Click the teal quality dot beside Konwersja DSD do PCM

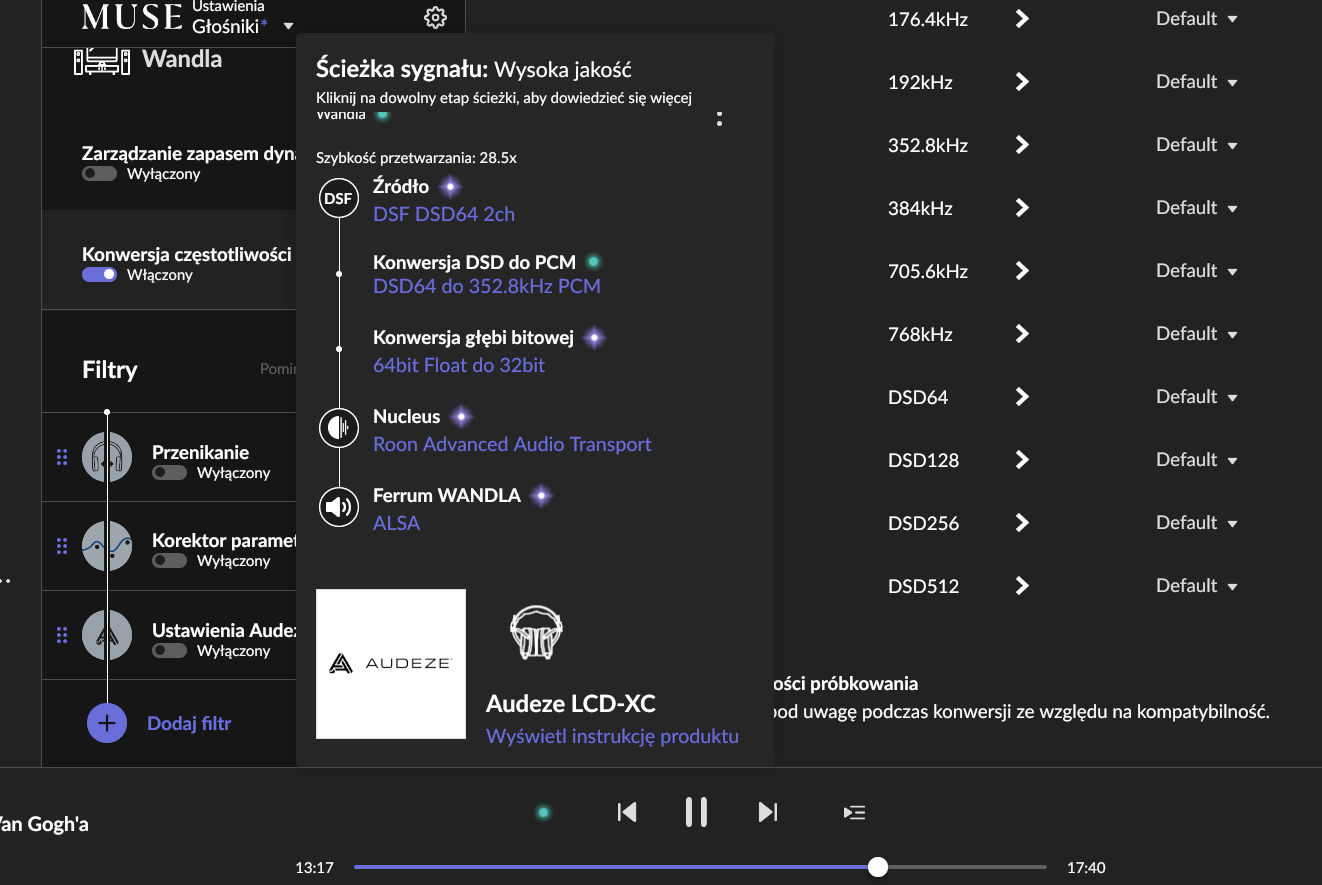(x=593, y=262)
